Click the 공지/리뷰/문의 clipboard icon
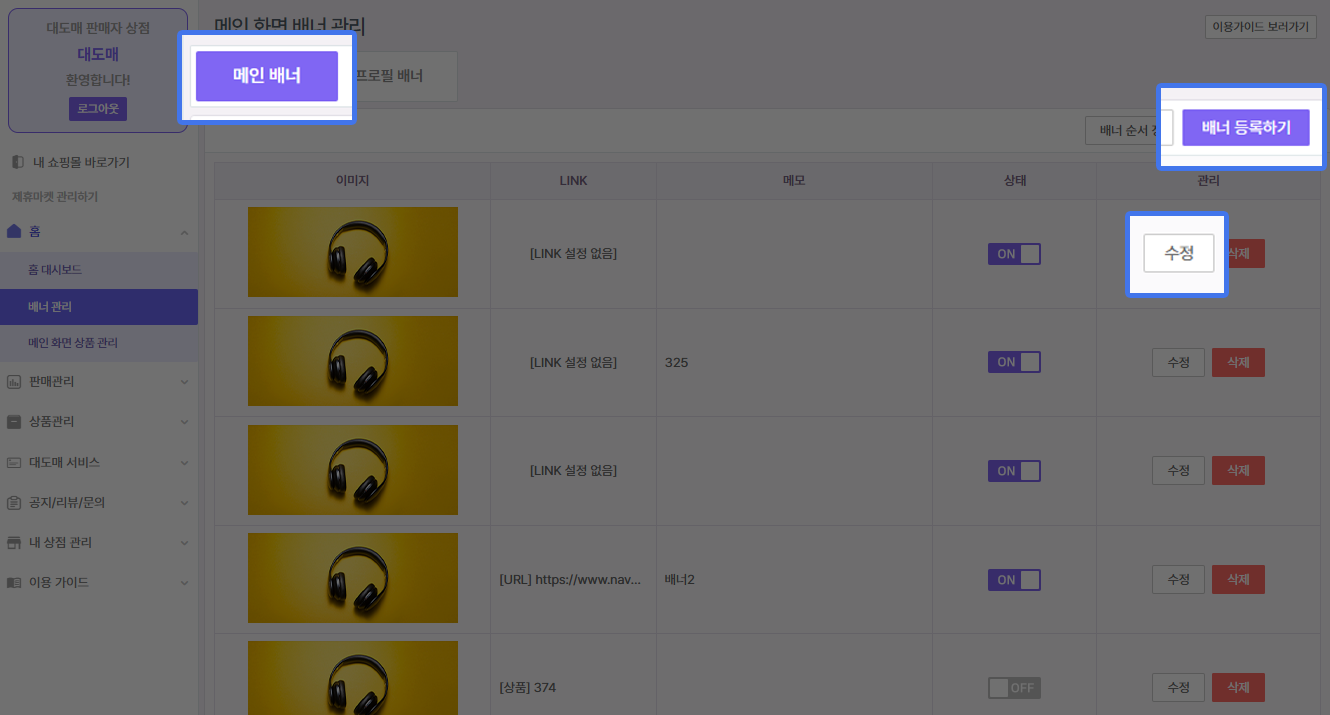The height and width of the screenshot is (715, 1330). [x=14, y=503]
